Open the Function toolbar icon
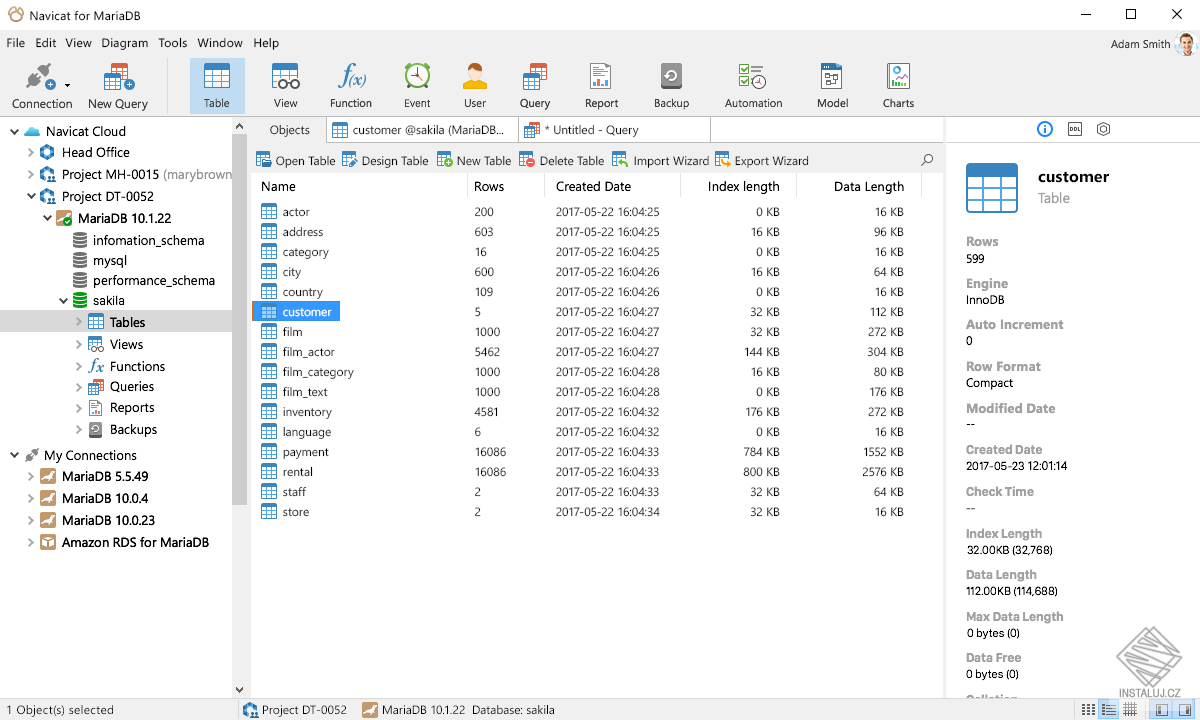1200x720 pixels. pyautogui.click(x=351, y=78)
